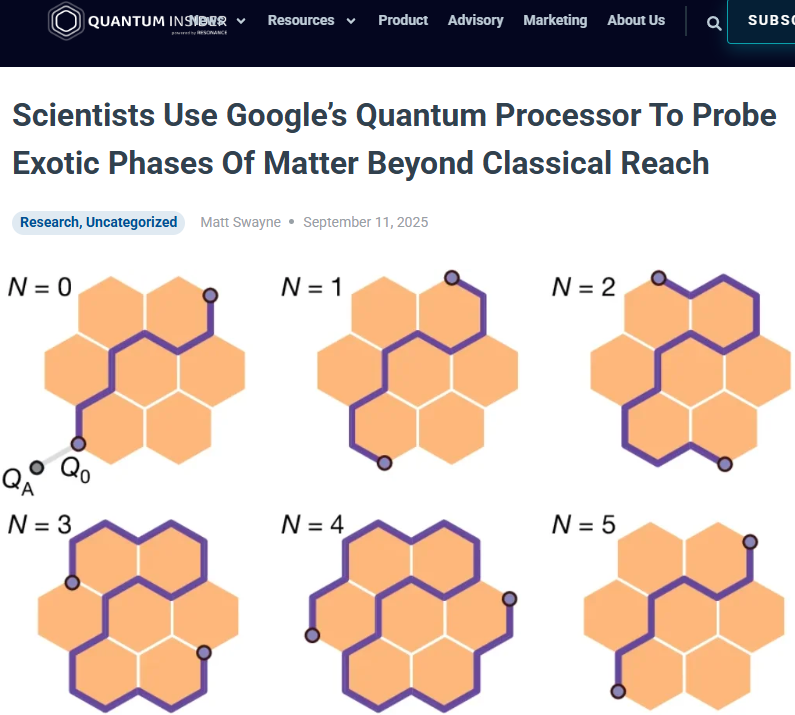Image resolution: width=795 pixels, height=715 pixels.
Task: Select Marketing in the navigation bar
Action: pos(555,20)
